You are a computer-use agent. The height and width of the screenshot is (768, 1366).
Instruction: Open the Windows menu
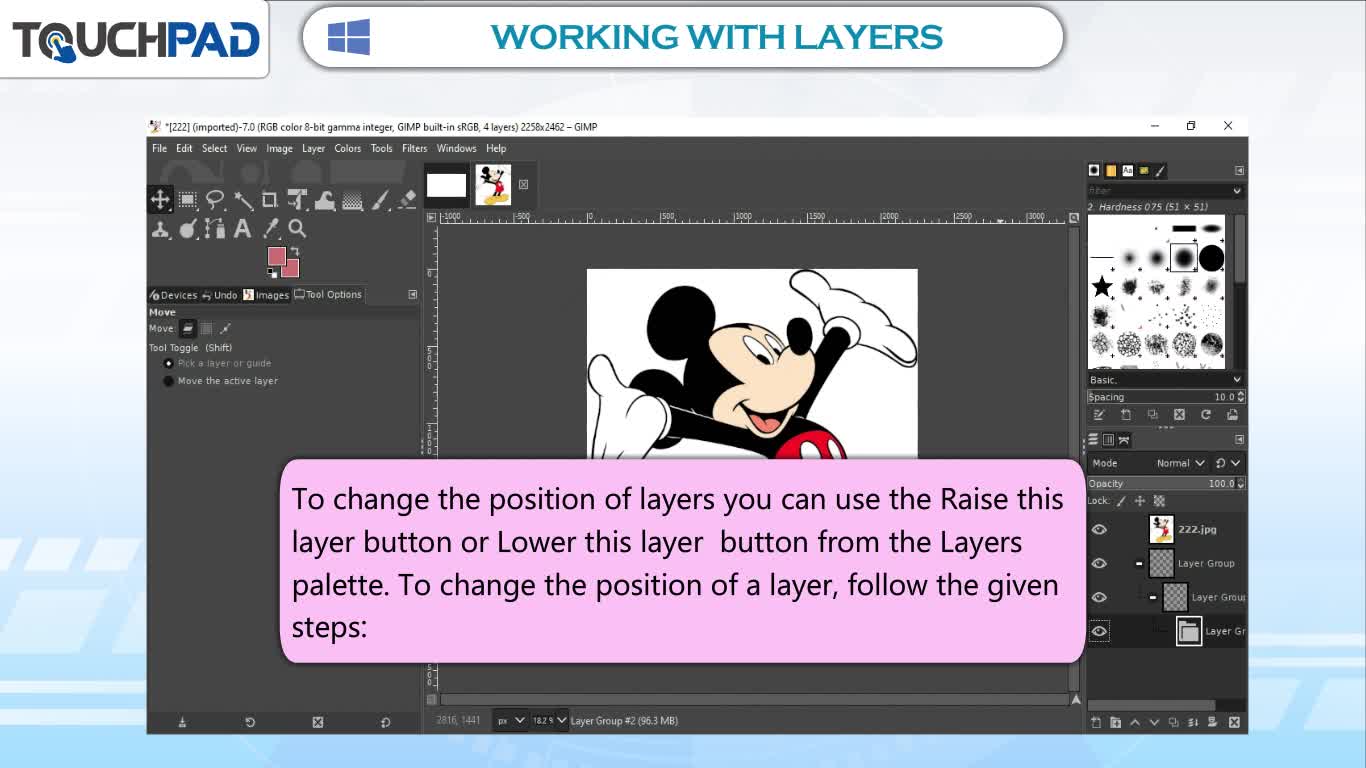[x=457, y=148]
